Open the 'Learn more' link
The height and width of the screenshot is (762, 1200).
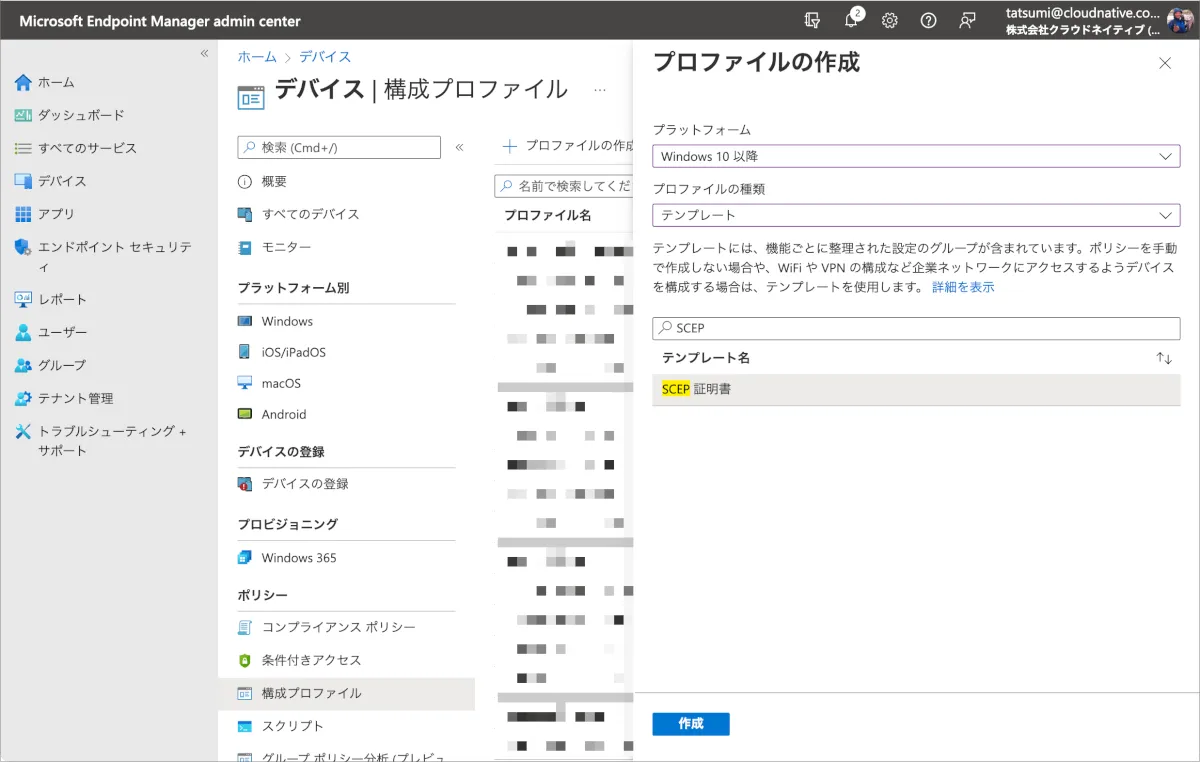(963, 287)
